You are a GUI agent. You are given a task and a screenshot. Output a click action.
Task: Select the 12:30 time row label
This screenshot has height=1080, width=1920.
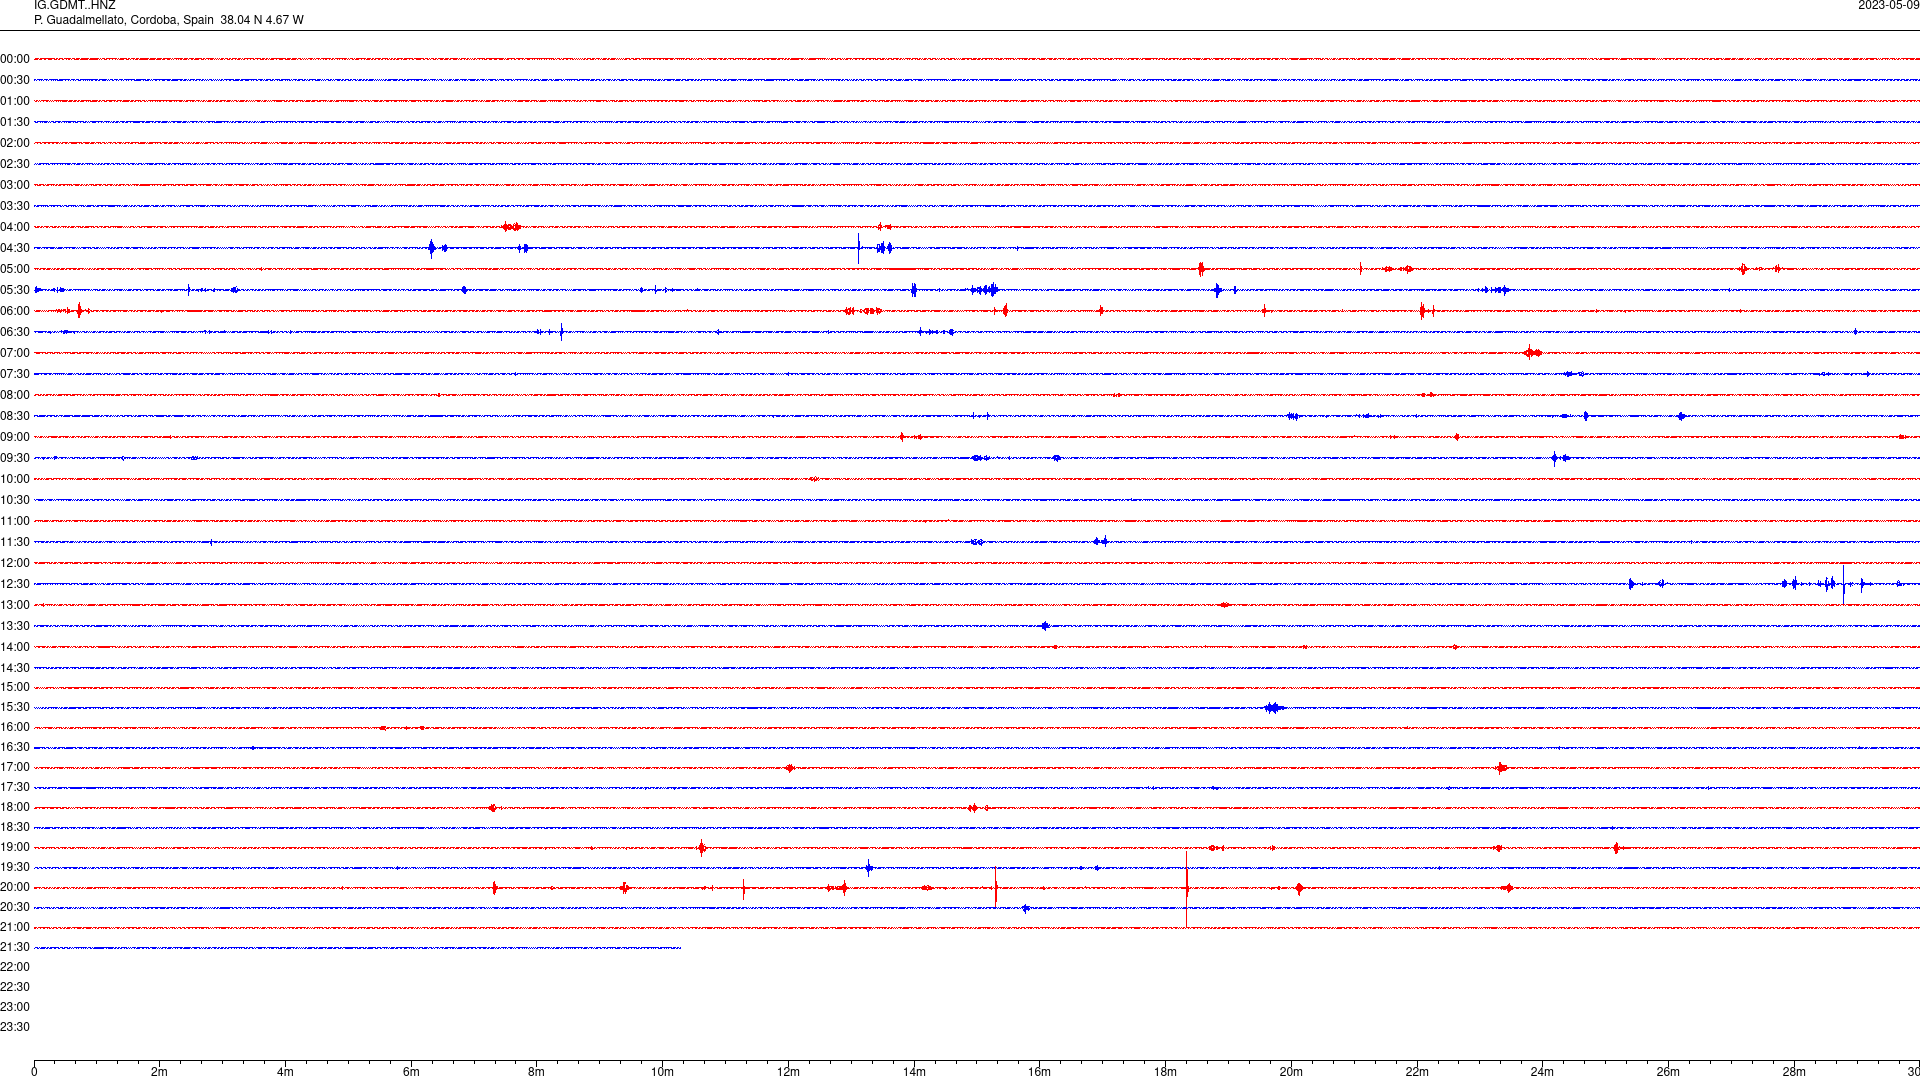click(x=15, y=584)
